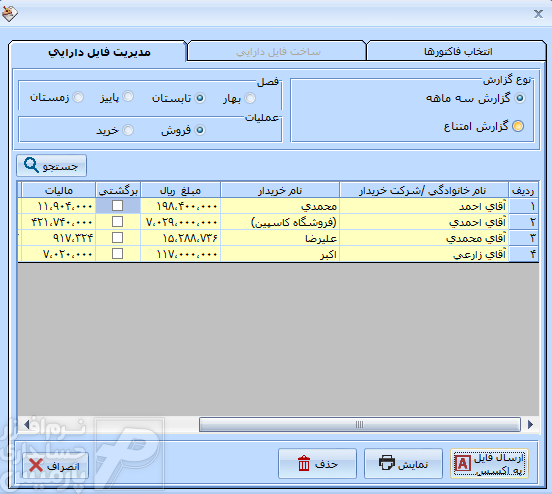Click the ردیف column header

point(523,190)
